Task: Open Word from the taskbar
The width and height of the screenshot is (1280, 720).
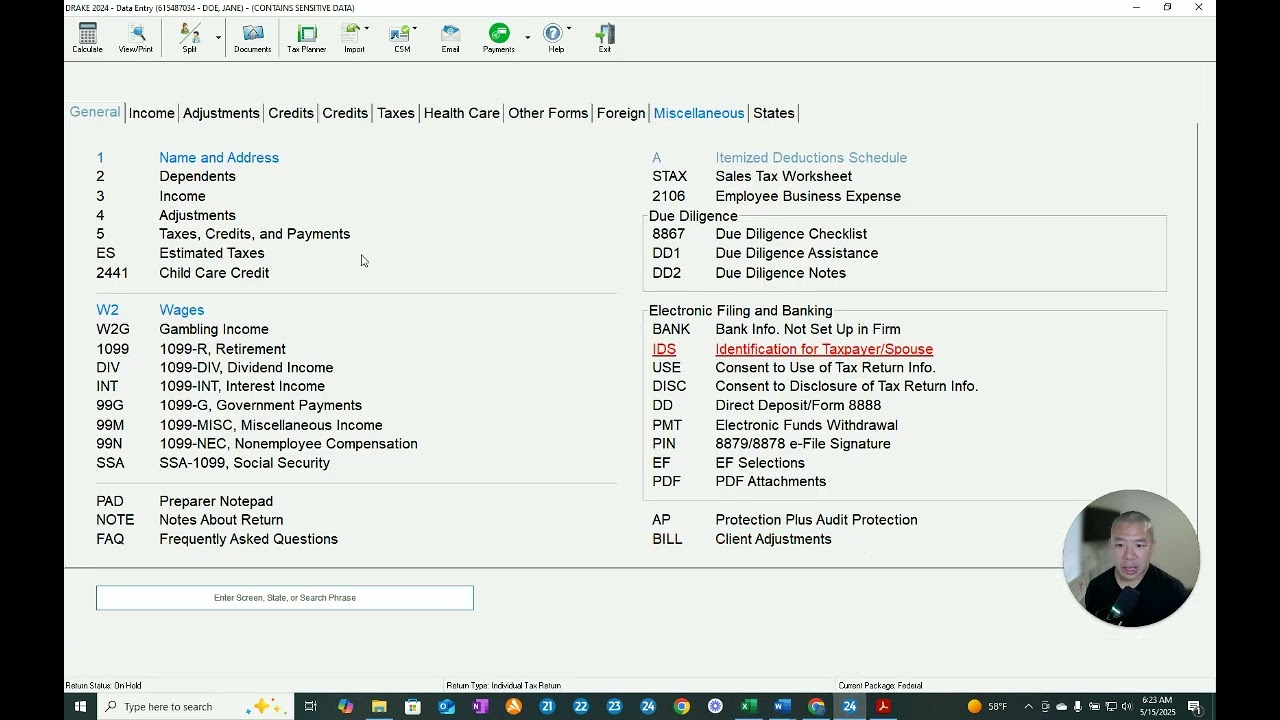Action: (782, 706)
